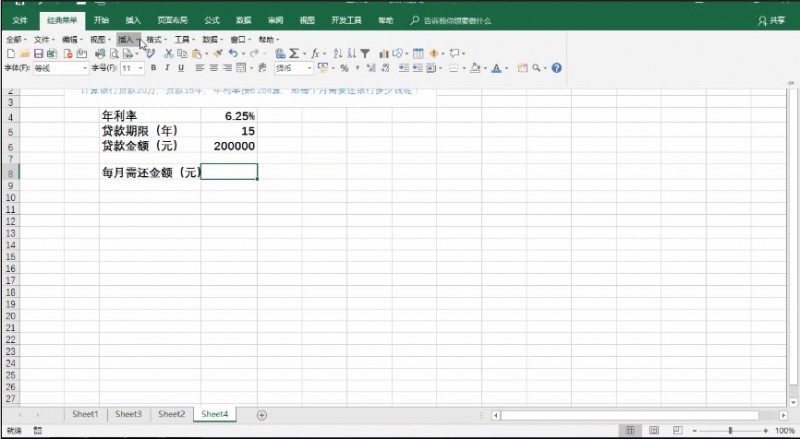
Task: Select the cell containing 200000
Action: pyautogui.click(x=229, y=146)
